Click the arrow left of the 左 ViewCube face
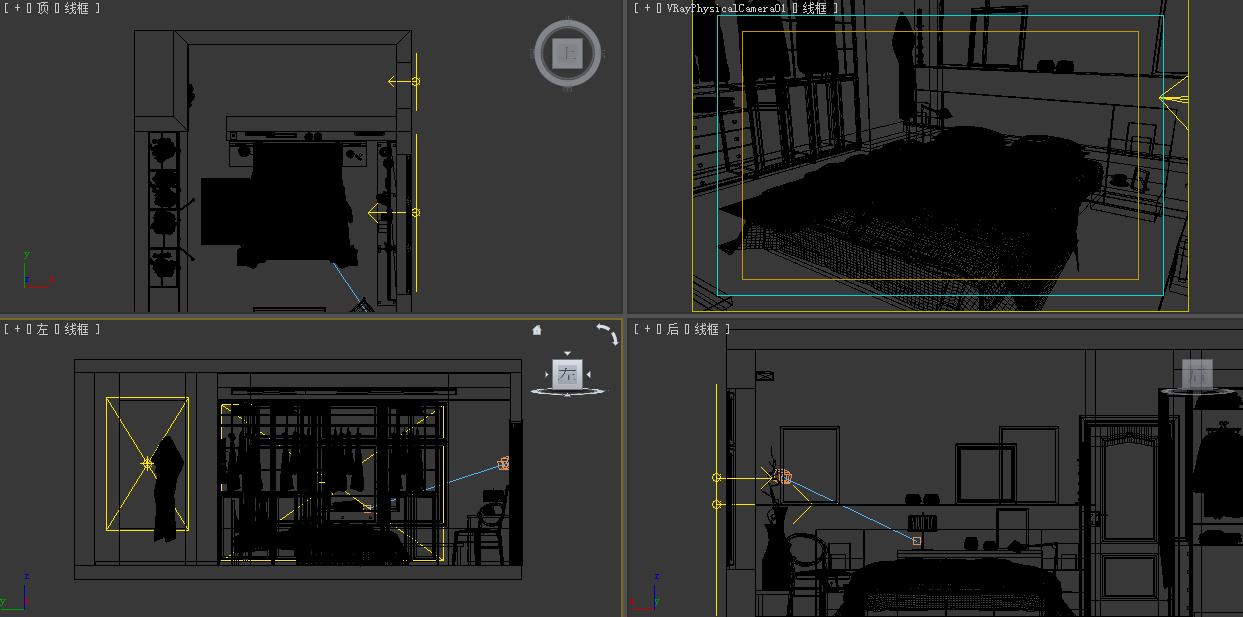The width and height of the screenshot is (1243, 617). tap(548, 375)
